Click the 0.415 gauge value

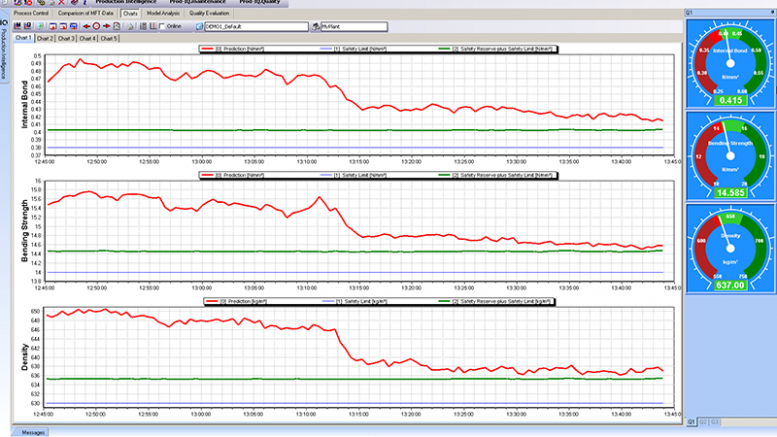click(730, 100)
